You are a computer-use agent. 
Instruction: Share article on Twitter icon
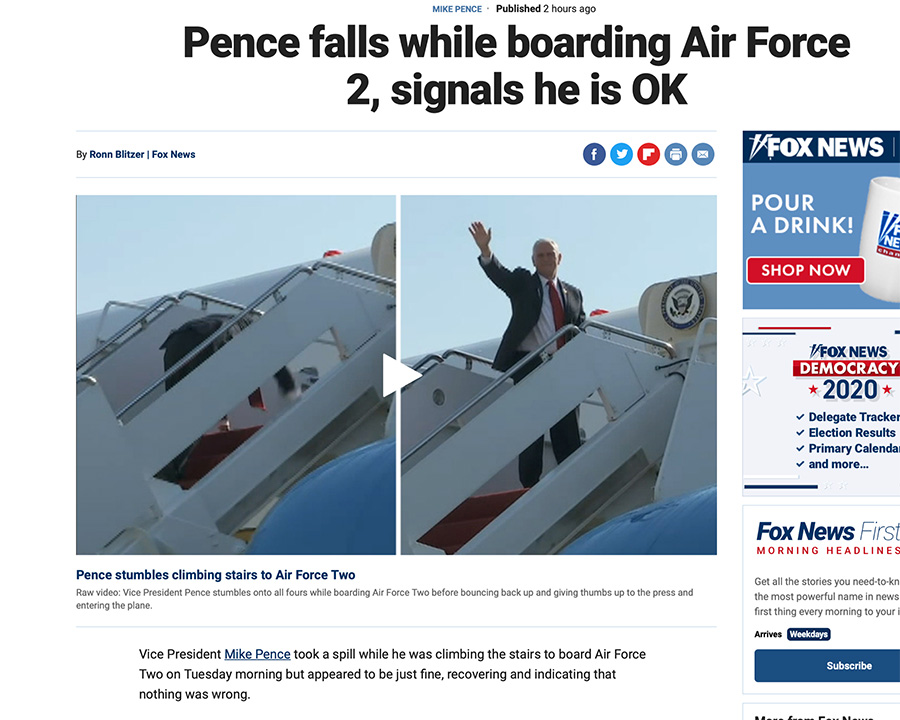[621, 154]
